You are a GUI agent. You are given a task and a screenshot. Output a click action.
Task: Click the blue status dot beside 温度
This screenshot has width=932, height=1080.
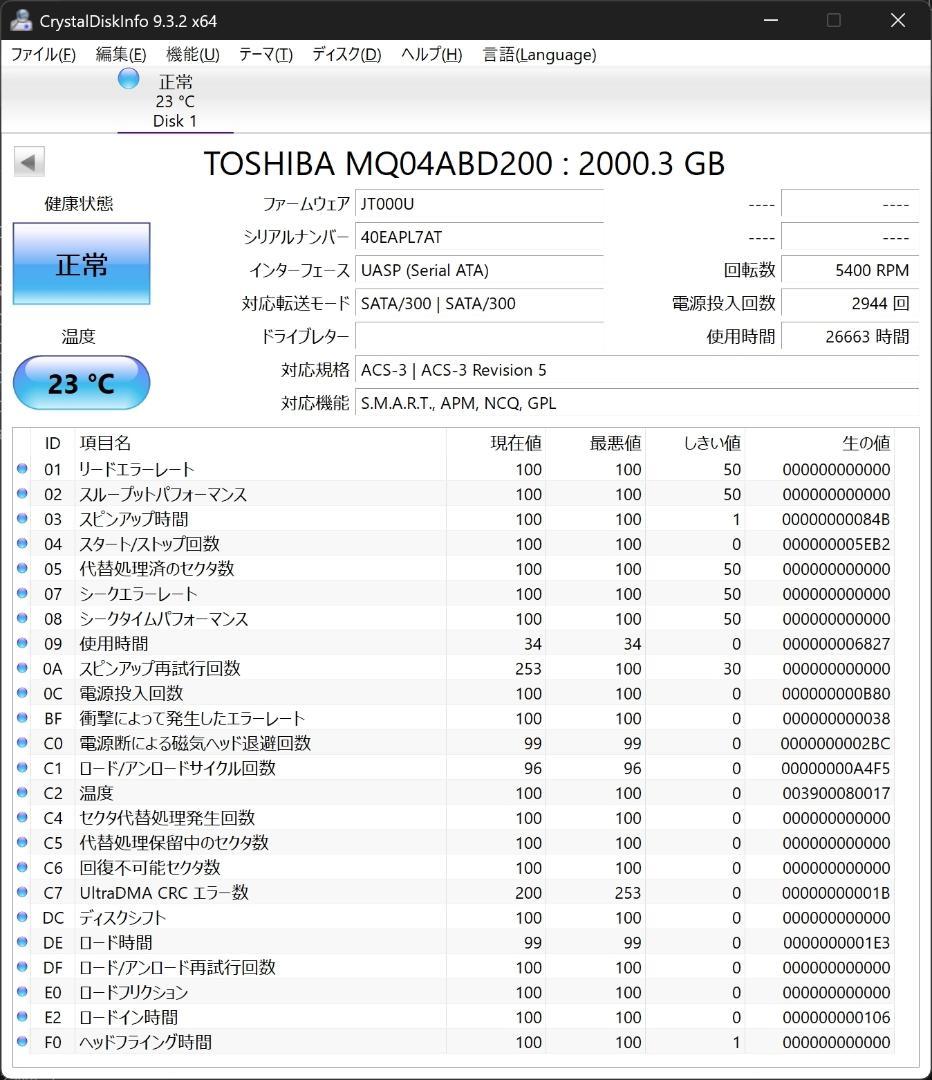[x=23, y=793]
